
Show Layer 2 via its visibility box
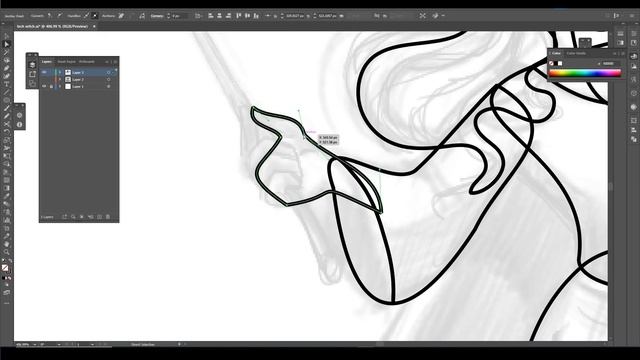click(44, 80)
